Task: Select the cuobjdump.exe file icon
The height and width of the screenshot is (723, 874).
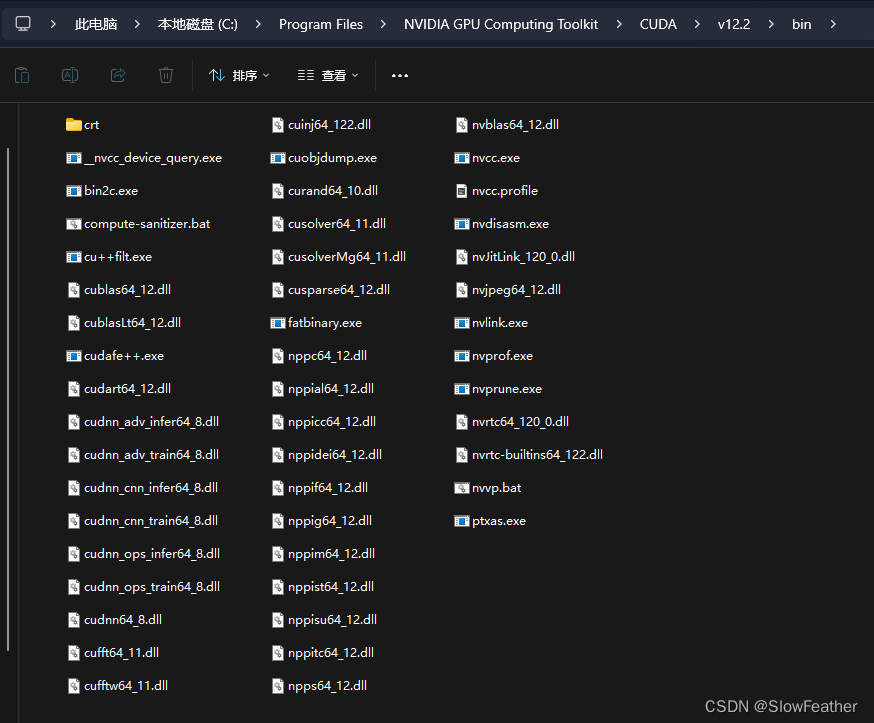Action: [278, 158]
